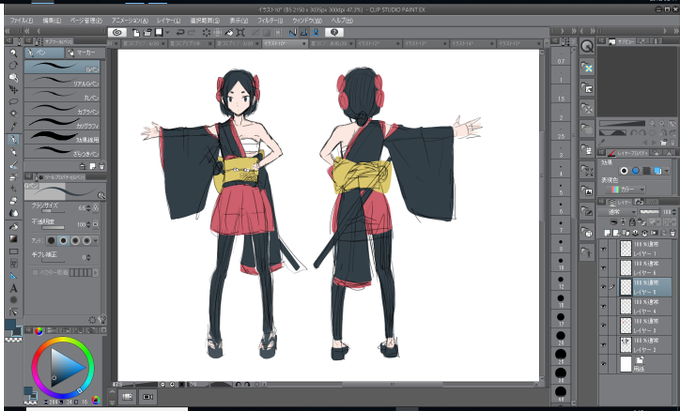Open the フィルター(I) menu

pos(270,20)
